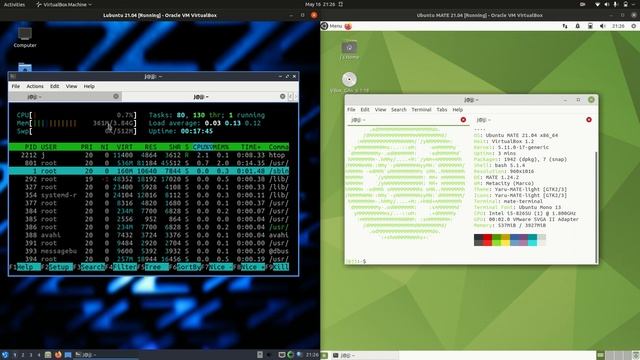Open the Lubuntu start menu icon

[x=5, y=355]
